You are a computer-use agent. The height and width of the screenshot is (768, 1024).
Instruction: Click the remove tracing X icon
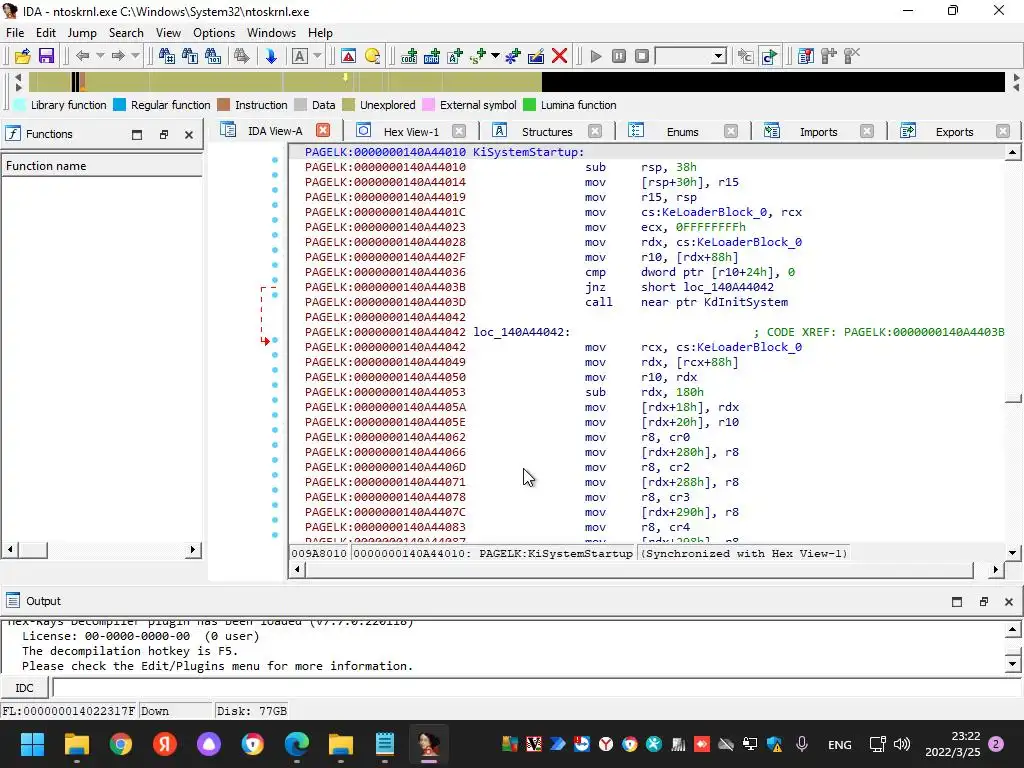[852, 56]
